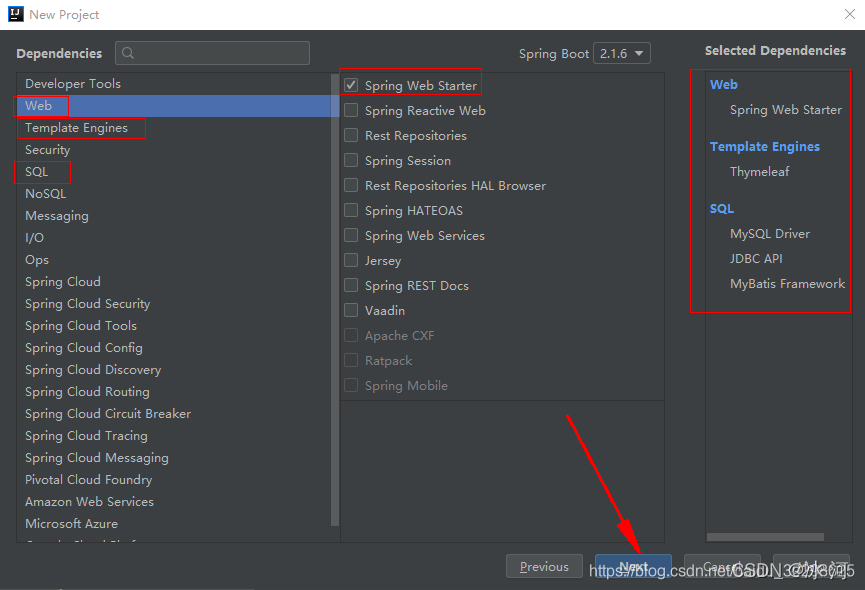Click the Cancel button
Screen dimensions: 865x590
[722, 566]
